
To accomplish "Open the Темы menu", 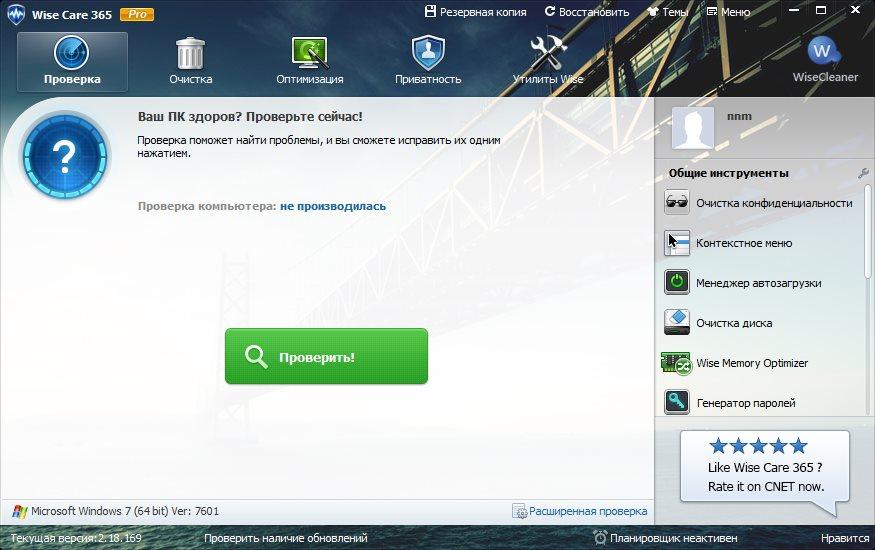I will [x=667, y=12].
